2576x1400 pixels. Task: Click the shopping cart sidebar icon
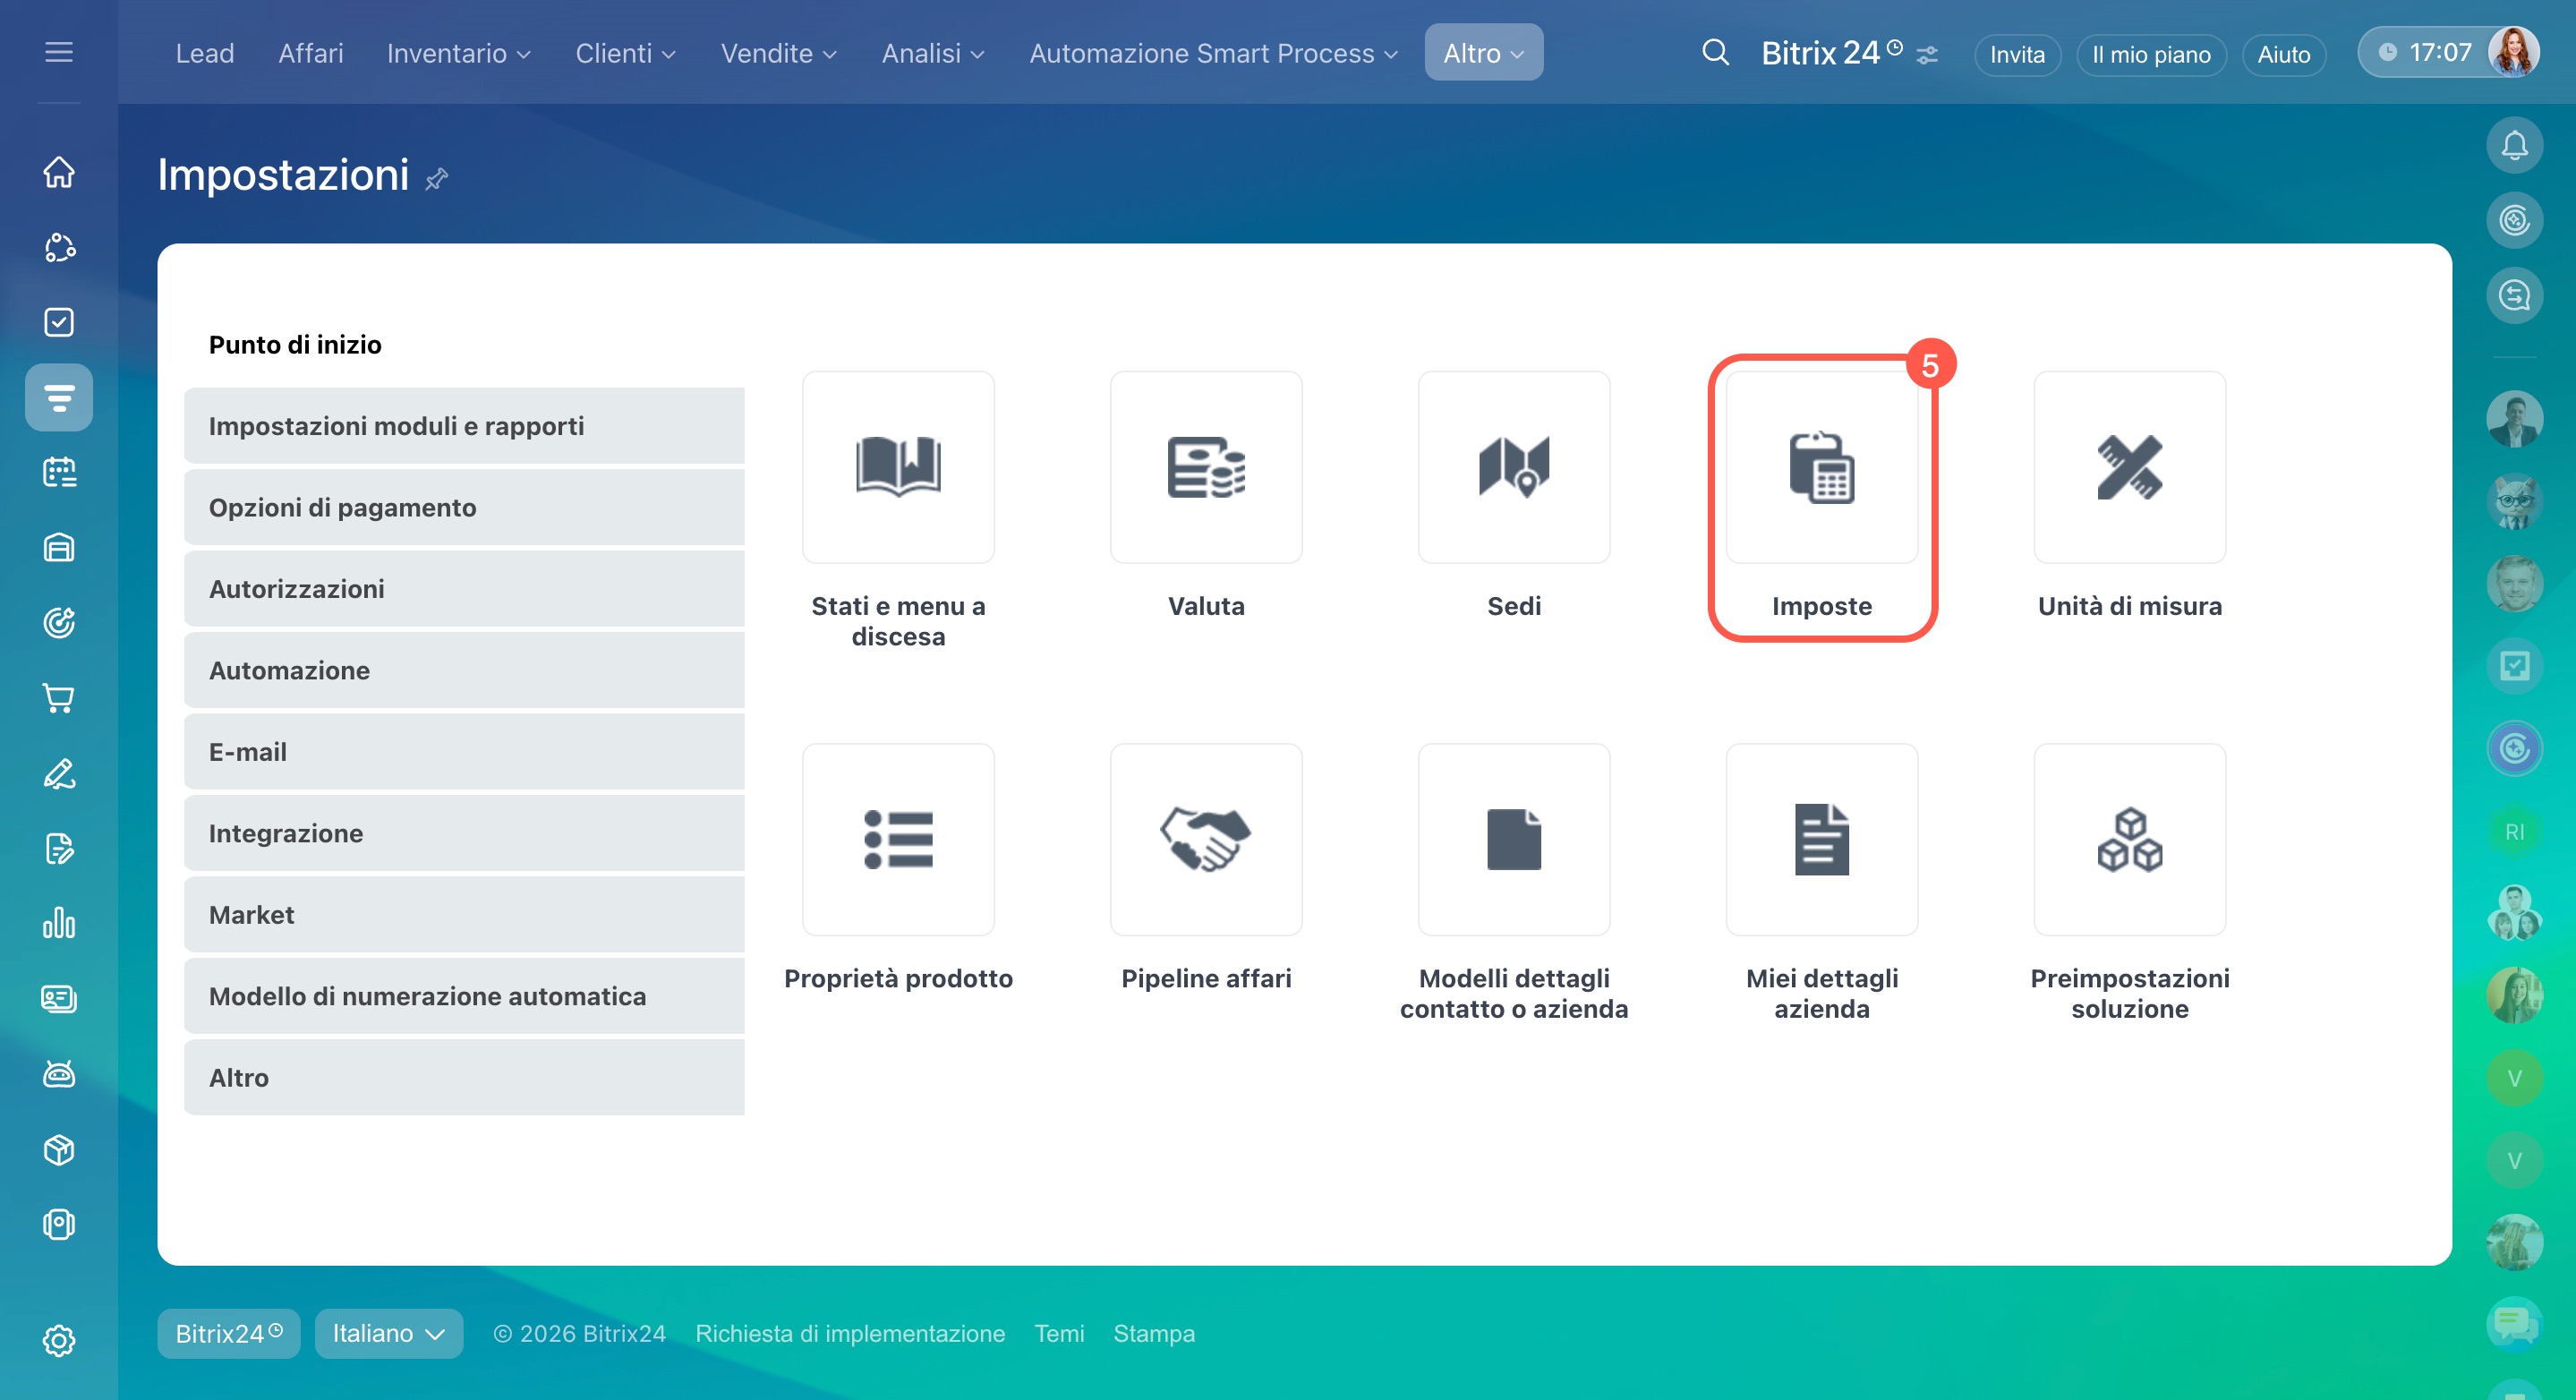(59, 698)
